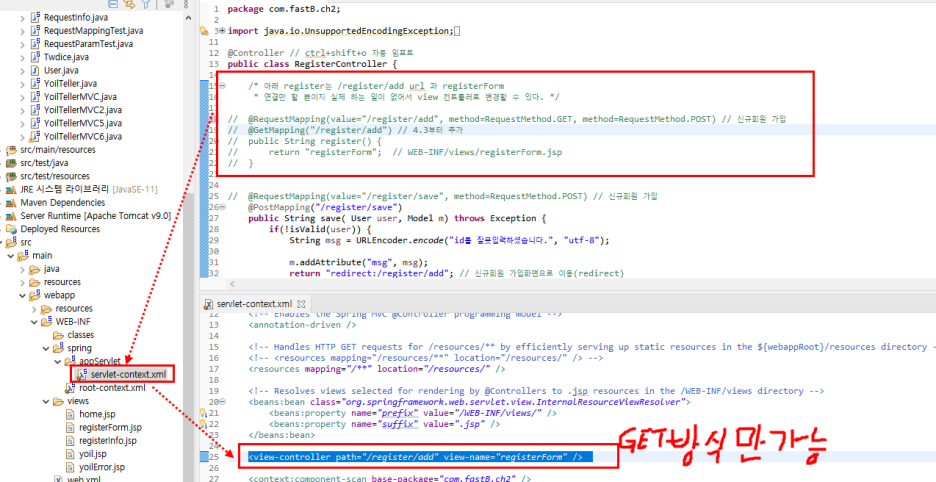
Task: Click the src/main/resources folder icon
Action: (x=11, y=149)
